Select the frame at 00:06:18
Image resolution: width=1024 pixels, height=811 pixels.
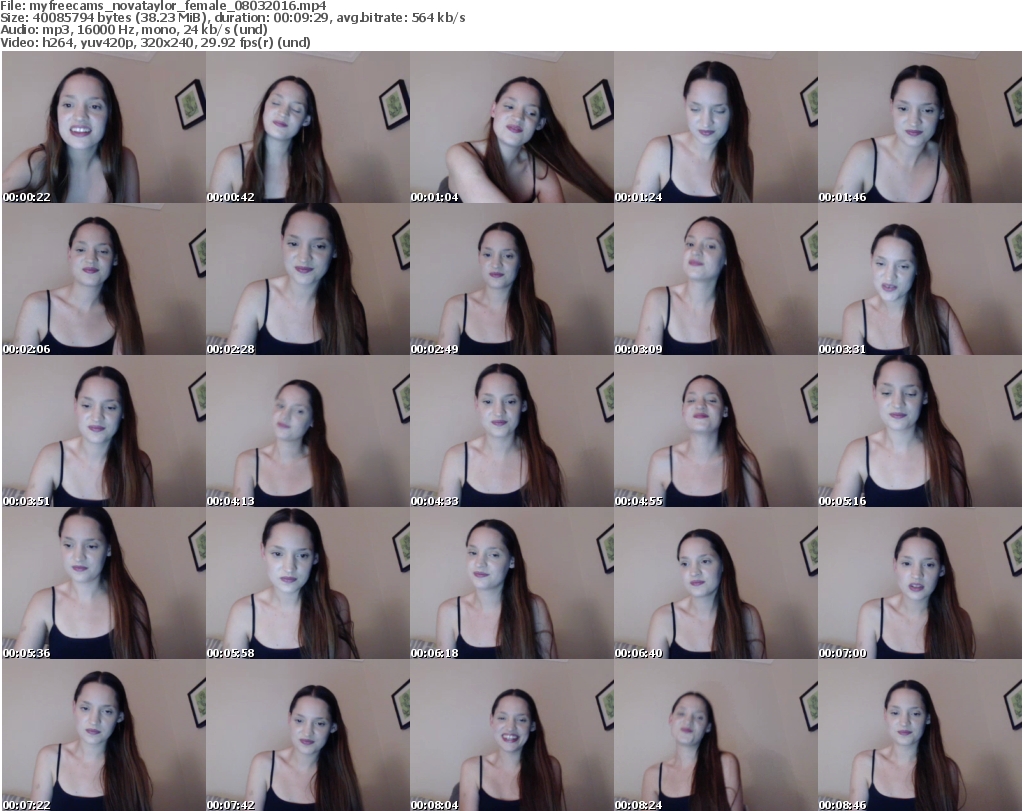[511, 584]
